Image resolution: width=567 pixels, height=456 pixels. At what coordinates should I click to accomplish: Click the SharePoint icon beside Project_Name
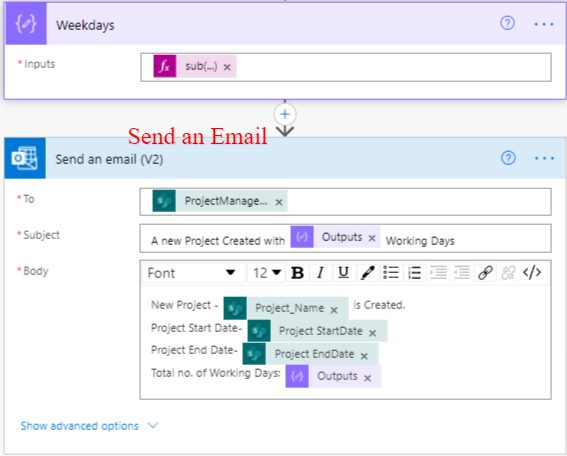[x=235, y=308]
